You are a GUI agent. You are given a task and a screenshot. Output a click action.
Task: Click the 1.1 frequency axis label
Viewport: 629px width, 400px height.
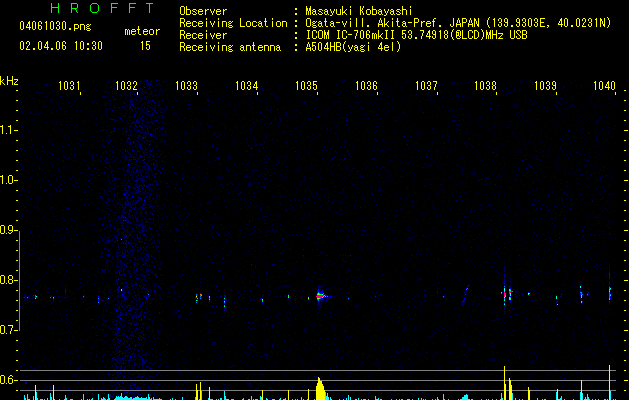click(8, 130)
